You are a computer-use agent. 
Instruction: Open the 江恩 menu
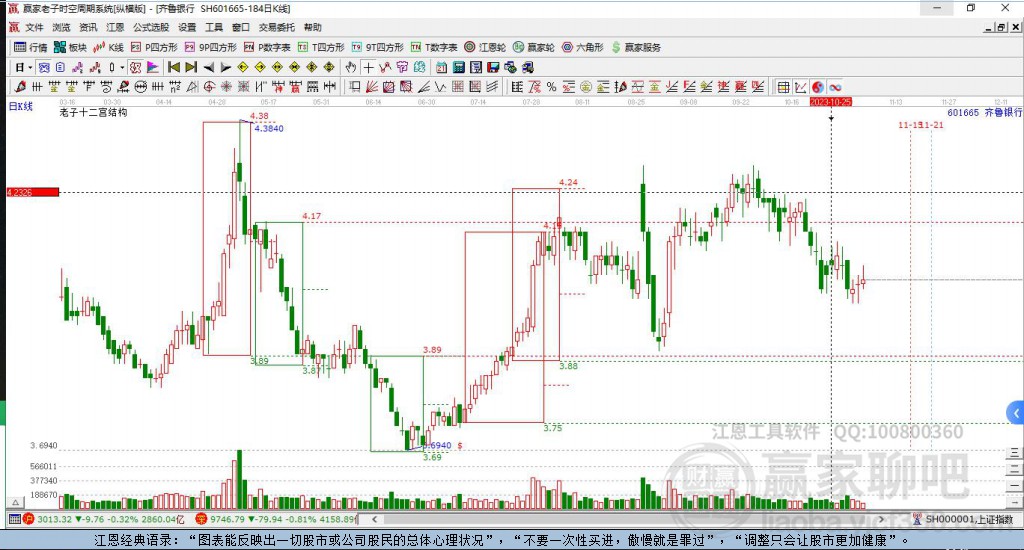click(x=115, y=27)
